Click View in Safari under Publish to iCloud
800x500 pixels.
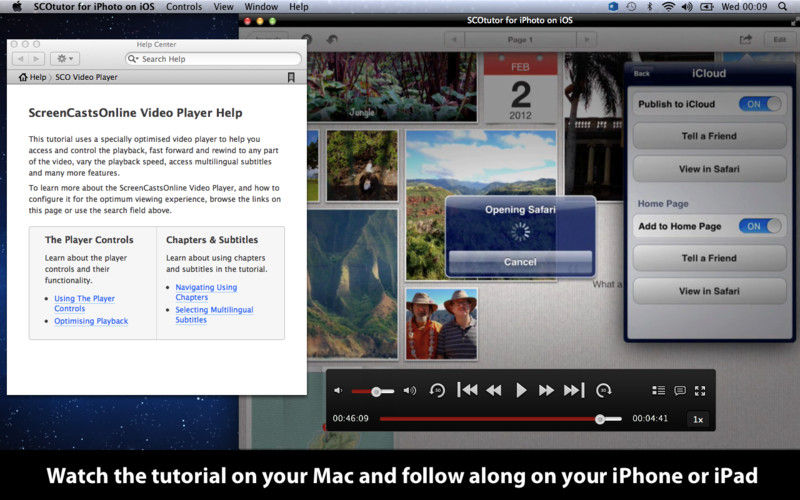[709, 169]
